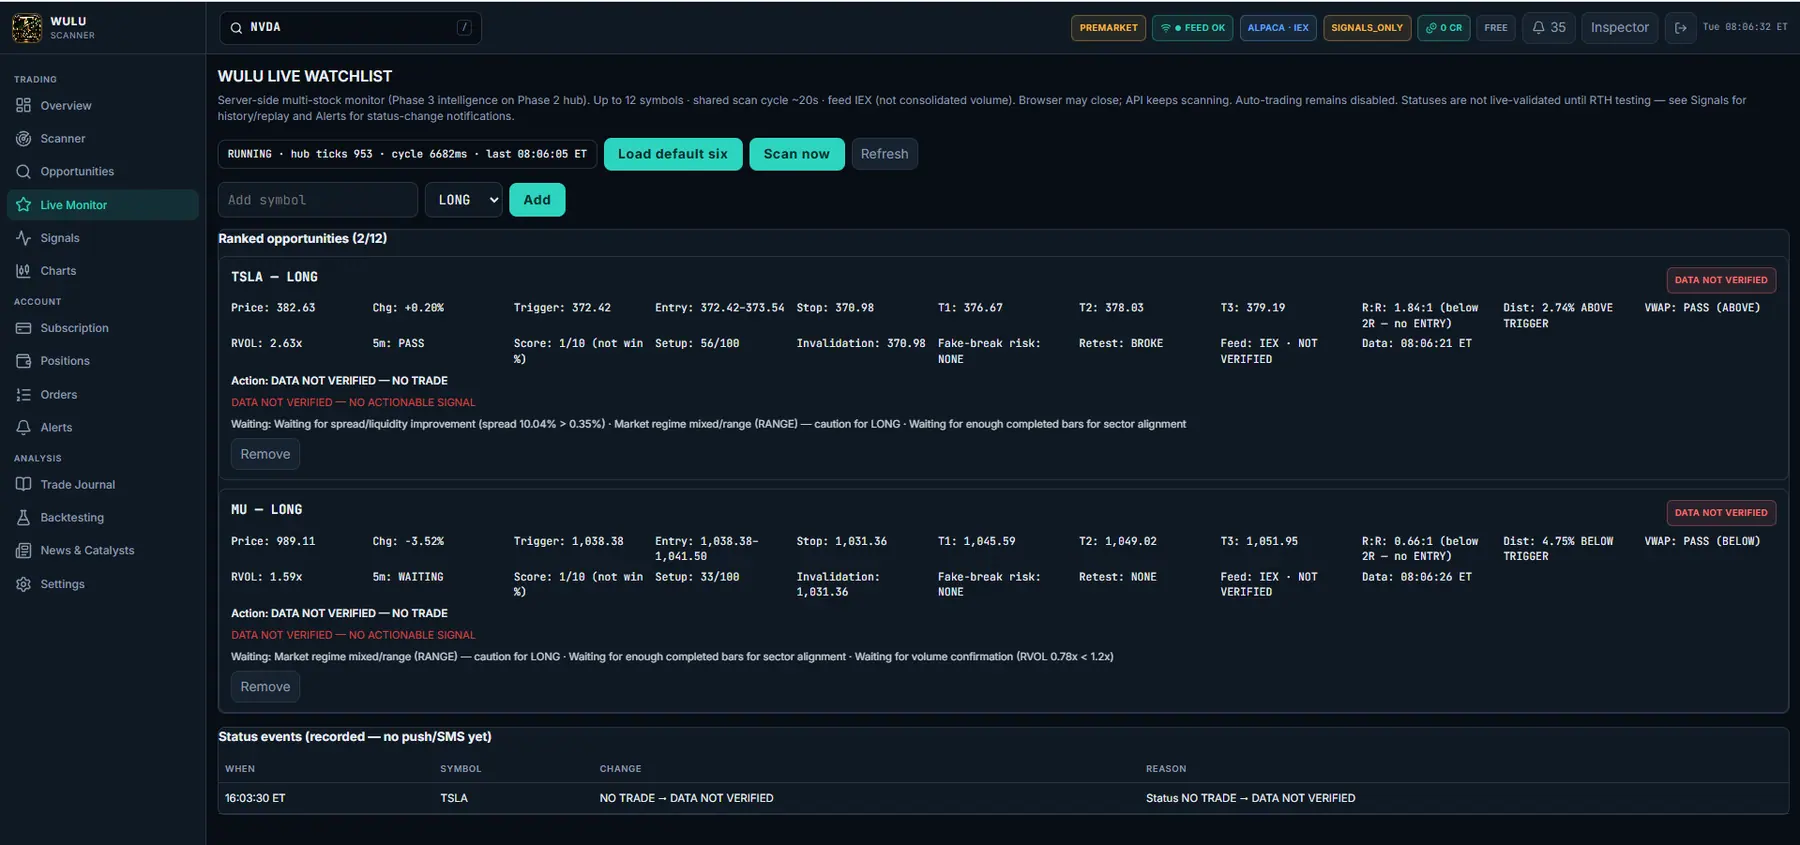This screenshot has height=845, width=1800.
Task: Open Opportunities via its magnifier icon
Action: click(x=24, y=172)
